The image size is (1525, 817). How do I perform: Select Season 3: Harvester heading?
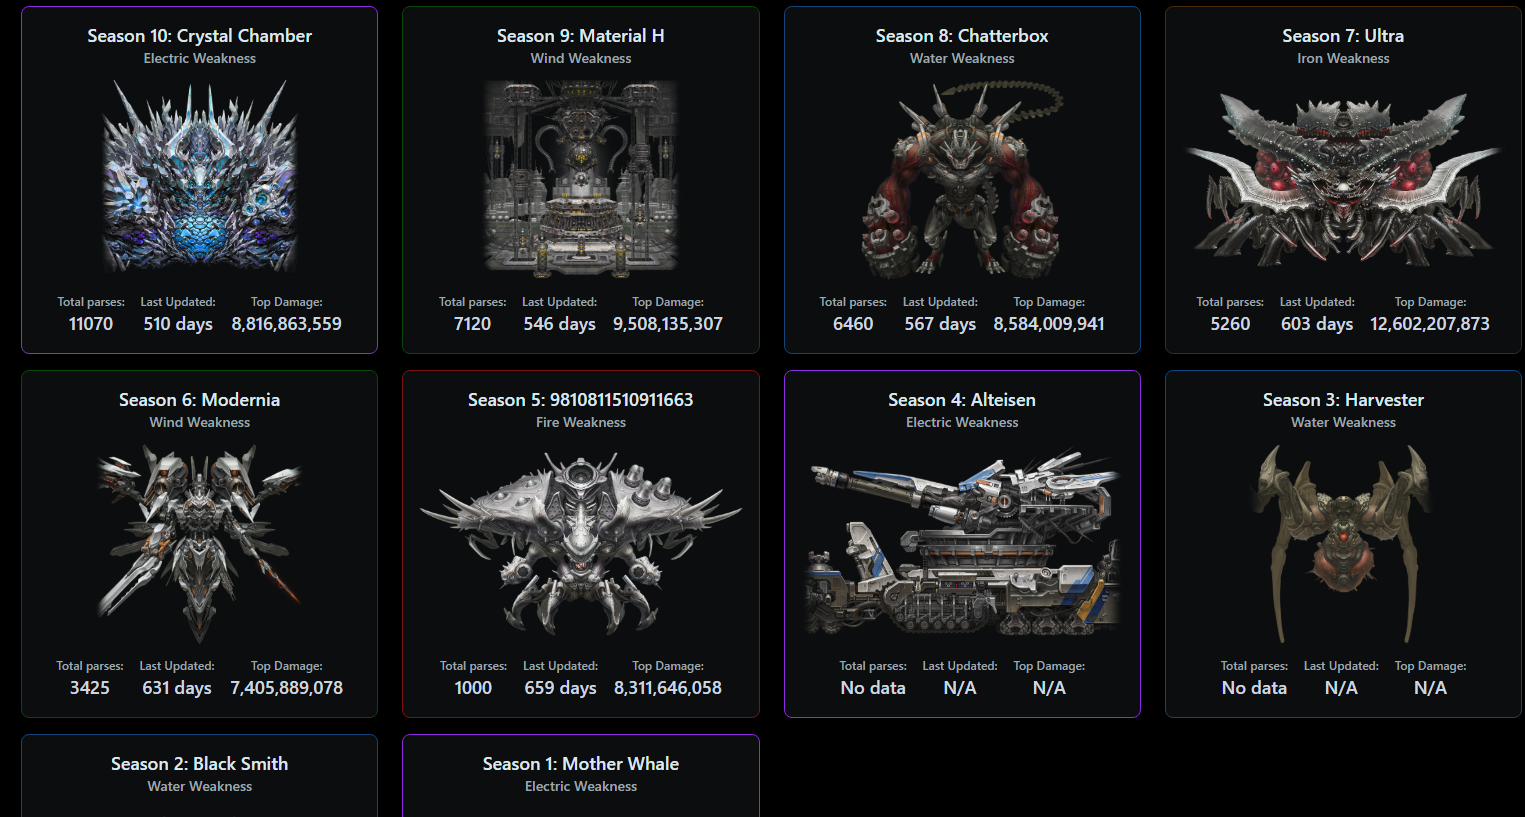click(1343, 400)
